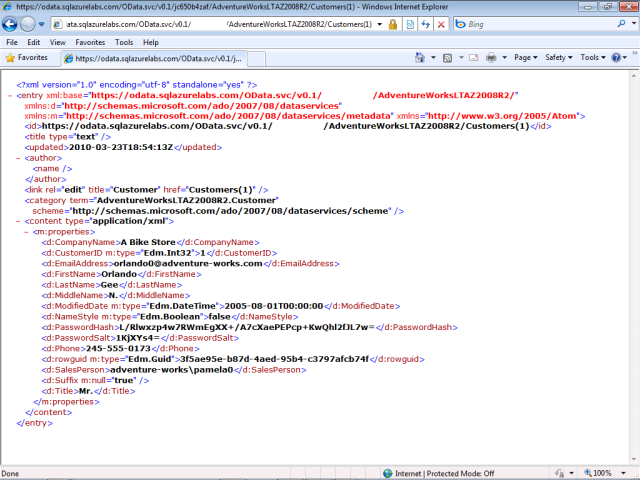640x480 pixels.
Task: Click the PasswordSalt value 1KjXYs4=
Action: tap(138, 338)
